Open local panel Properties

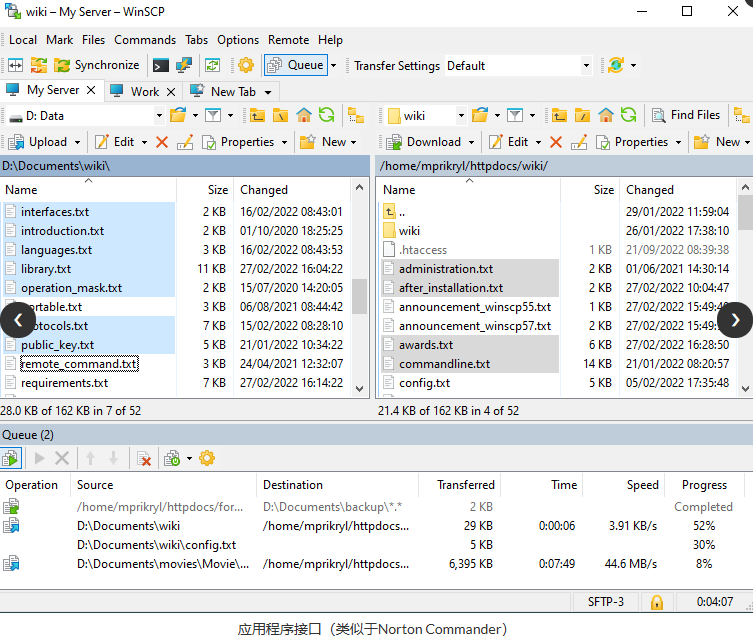[x=238, y=142]
